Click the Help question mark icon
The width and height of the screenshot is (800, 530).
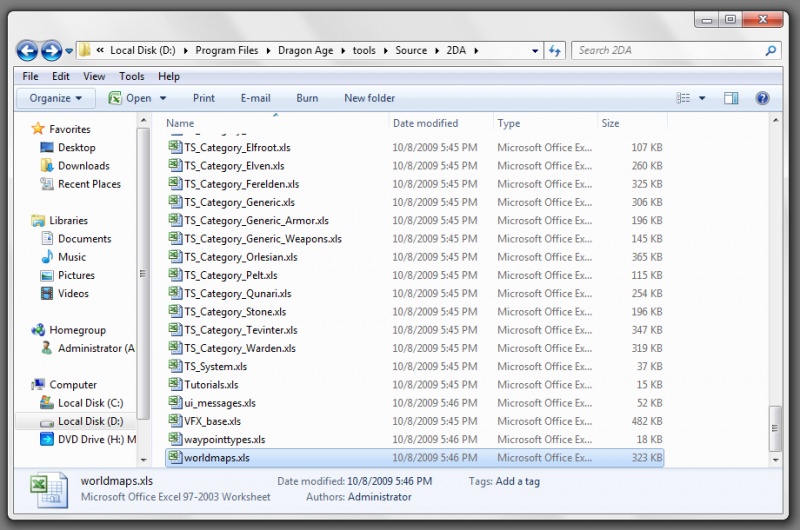(x=762, y=98)
